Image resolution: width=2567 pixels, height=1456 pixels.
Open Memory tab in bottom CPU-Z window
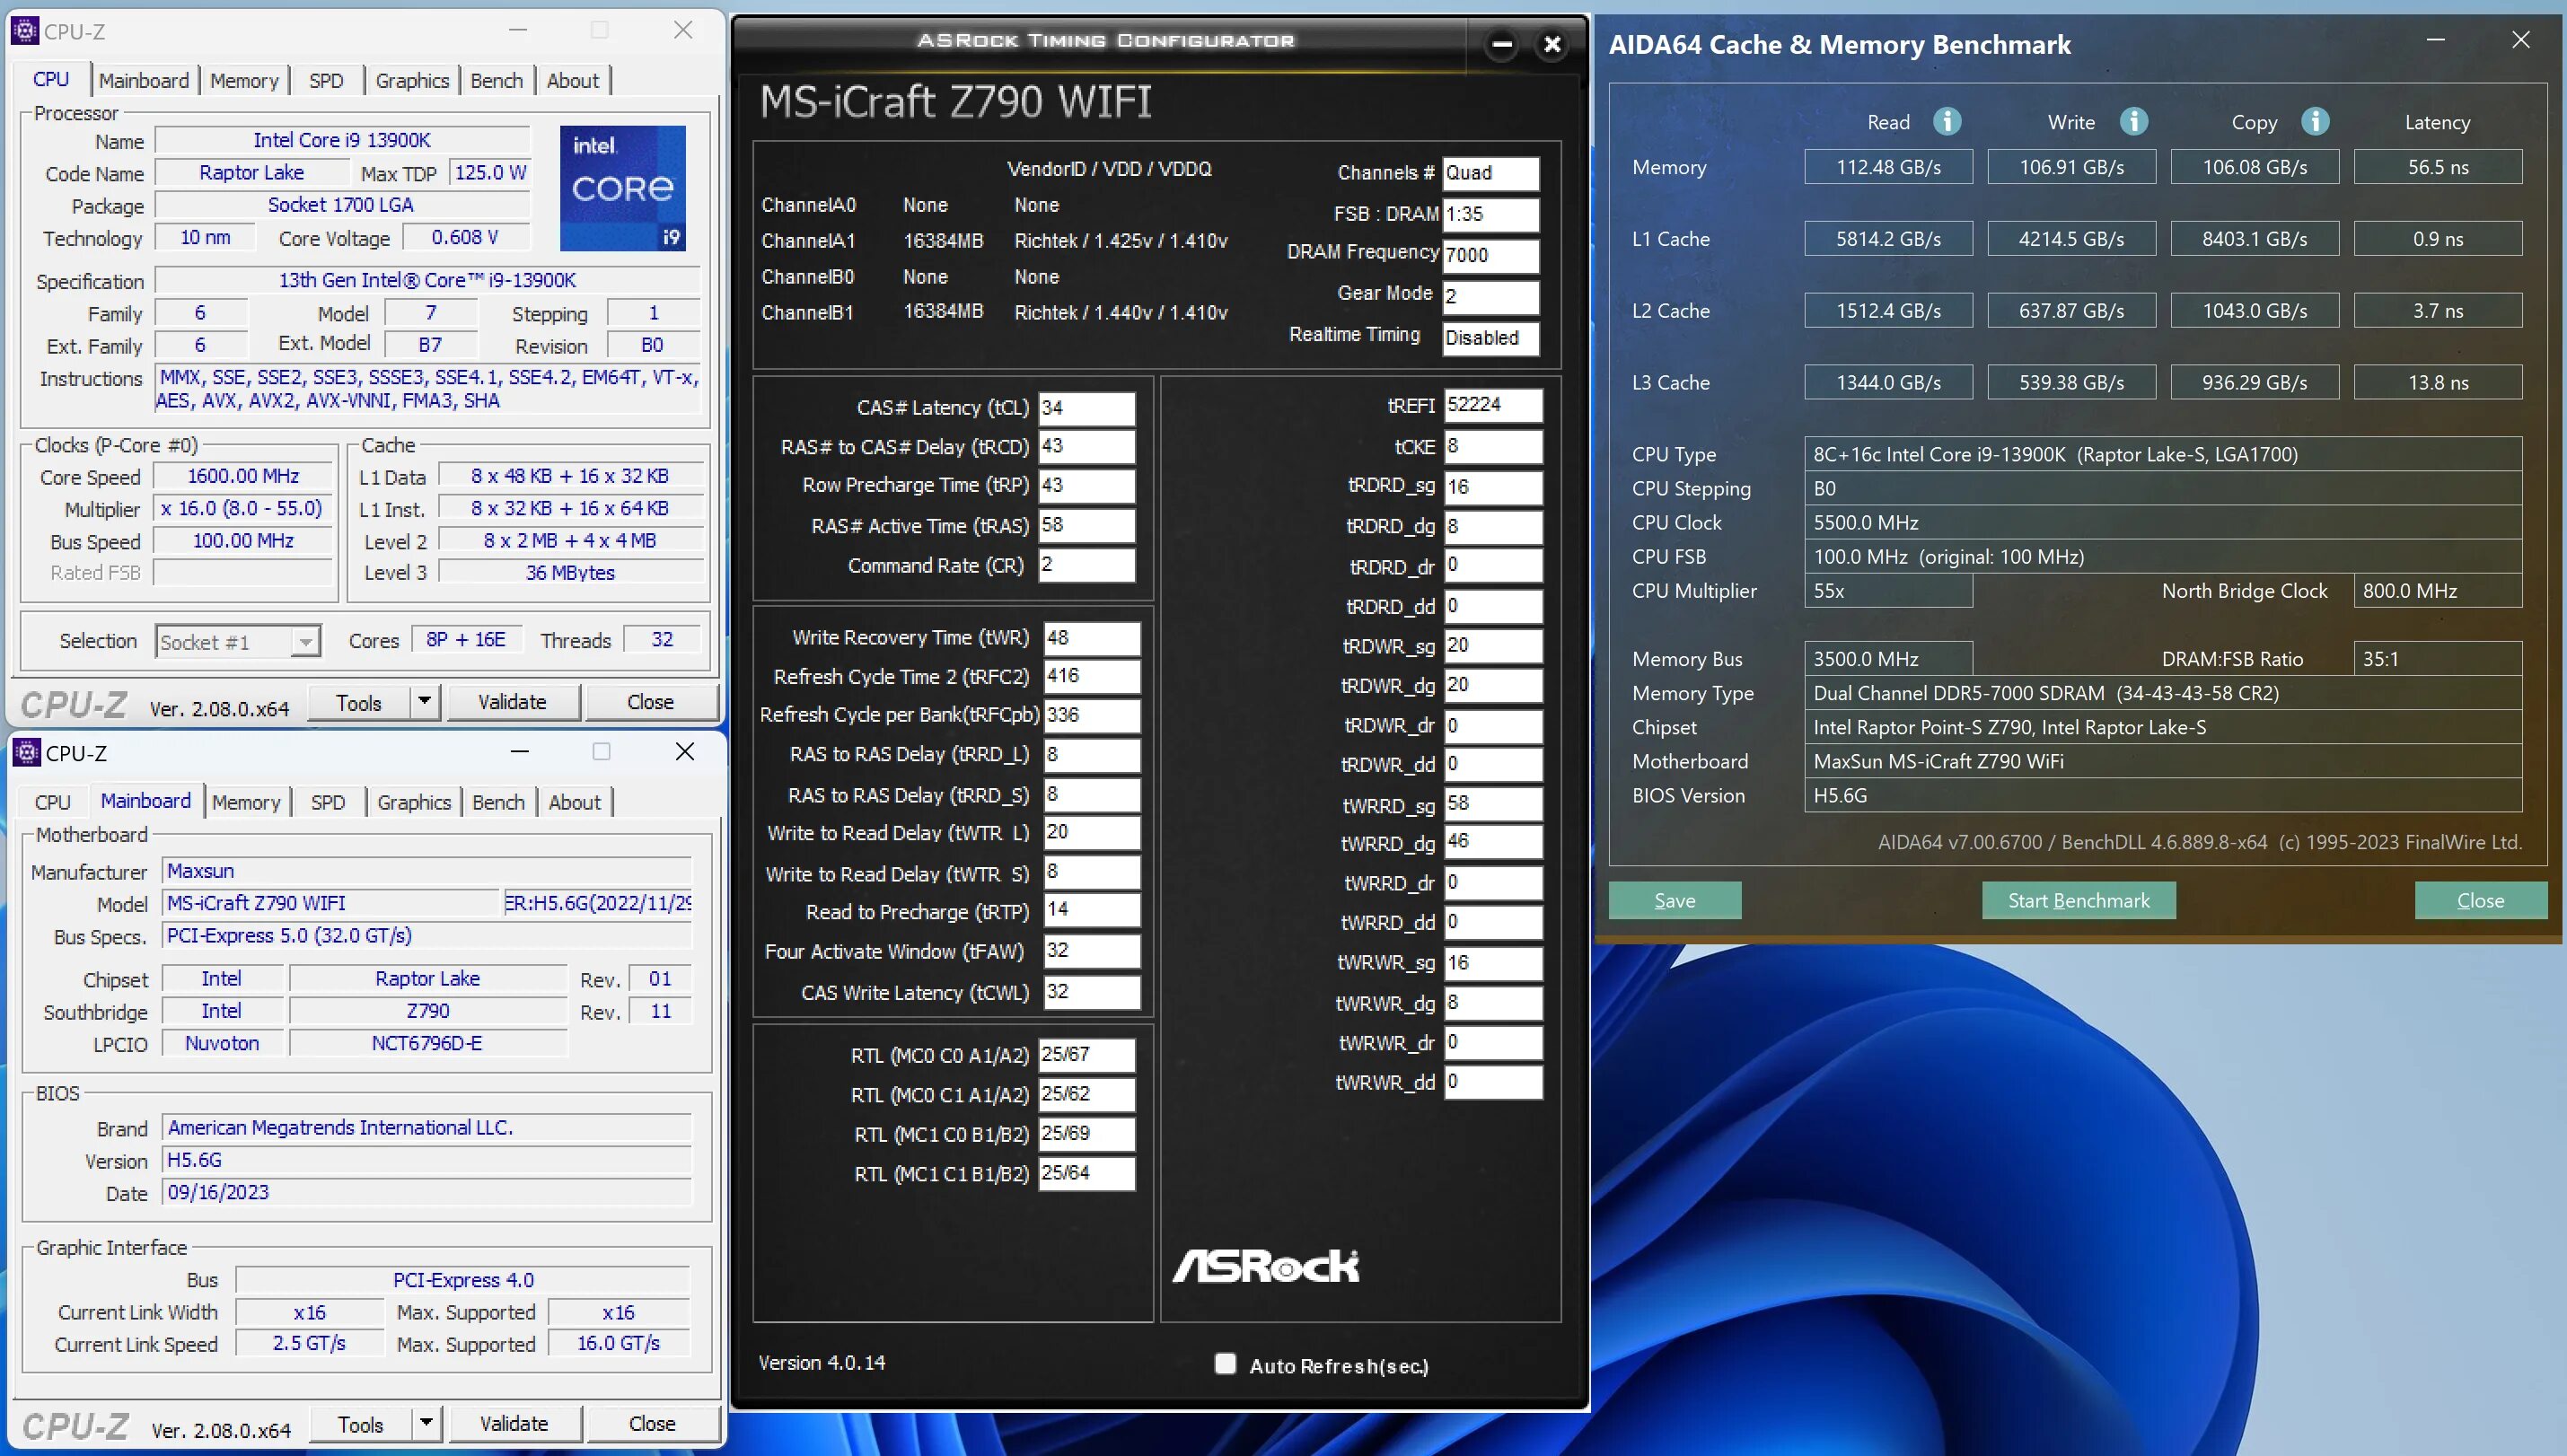point(246,803)
